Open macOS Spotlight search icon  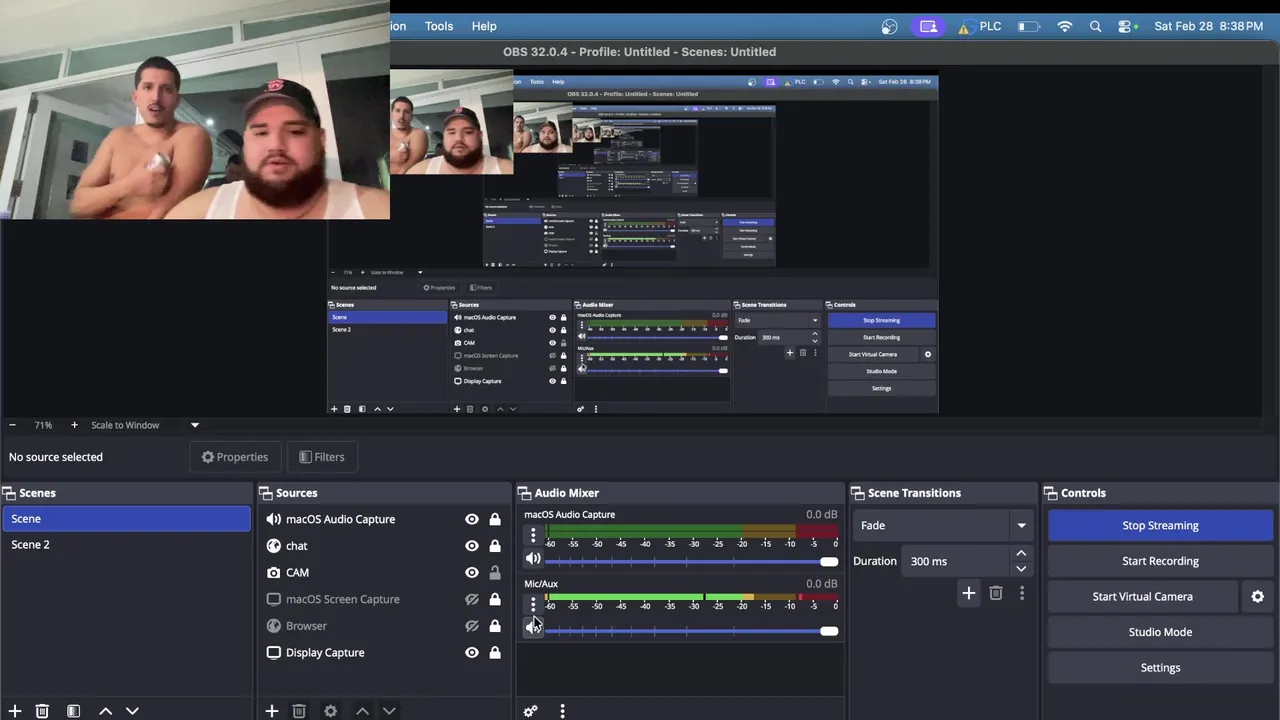[1095, 27]
